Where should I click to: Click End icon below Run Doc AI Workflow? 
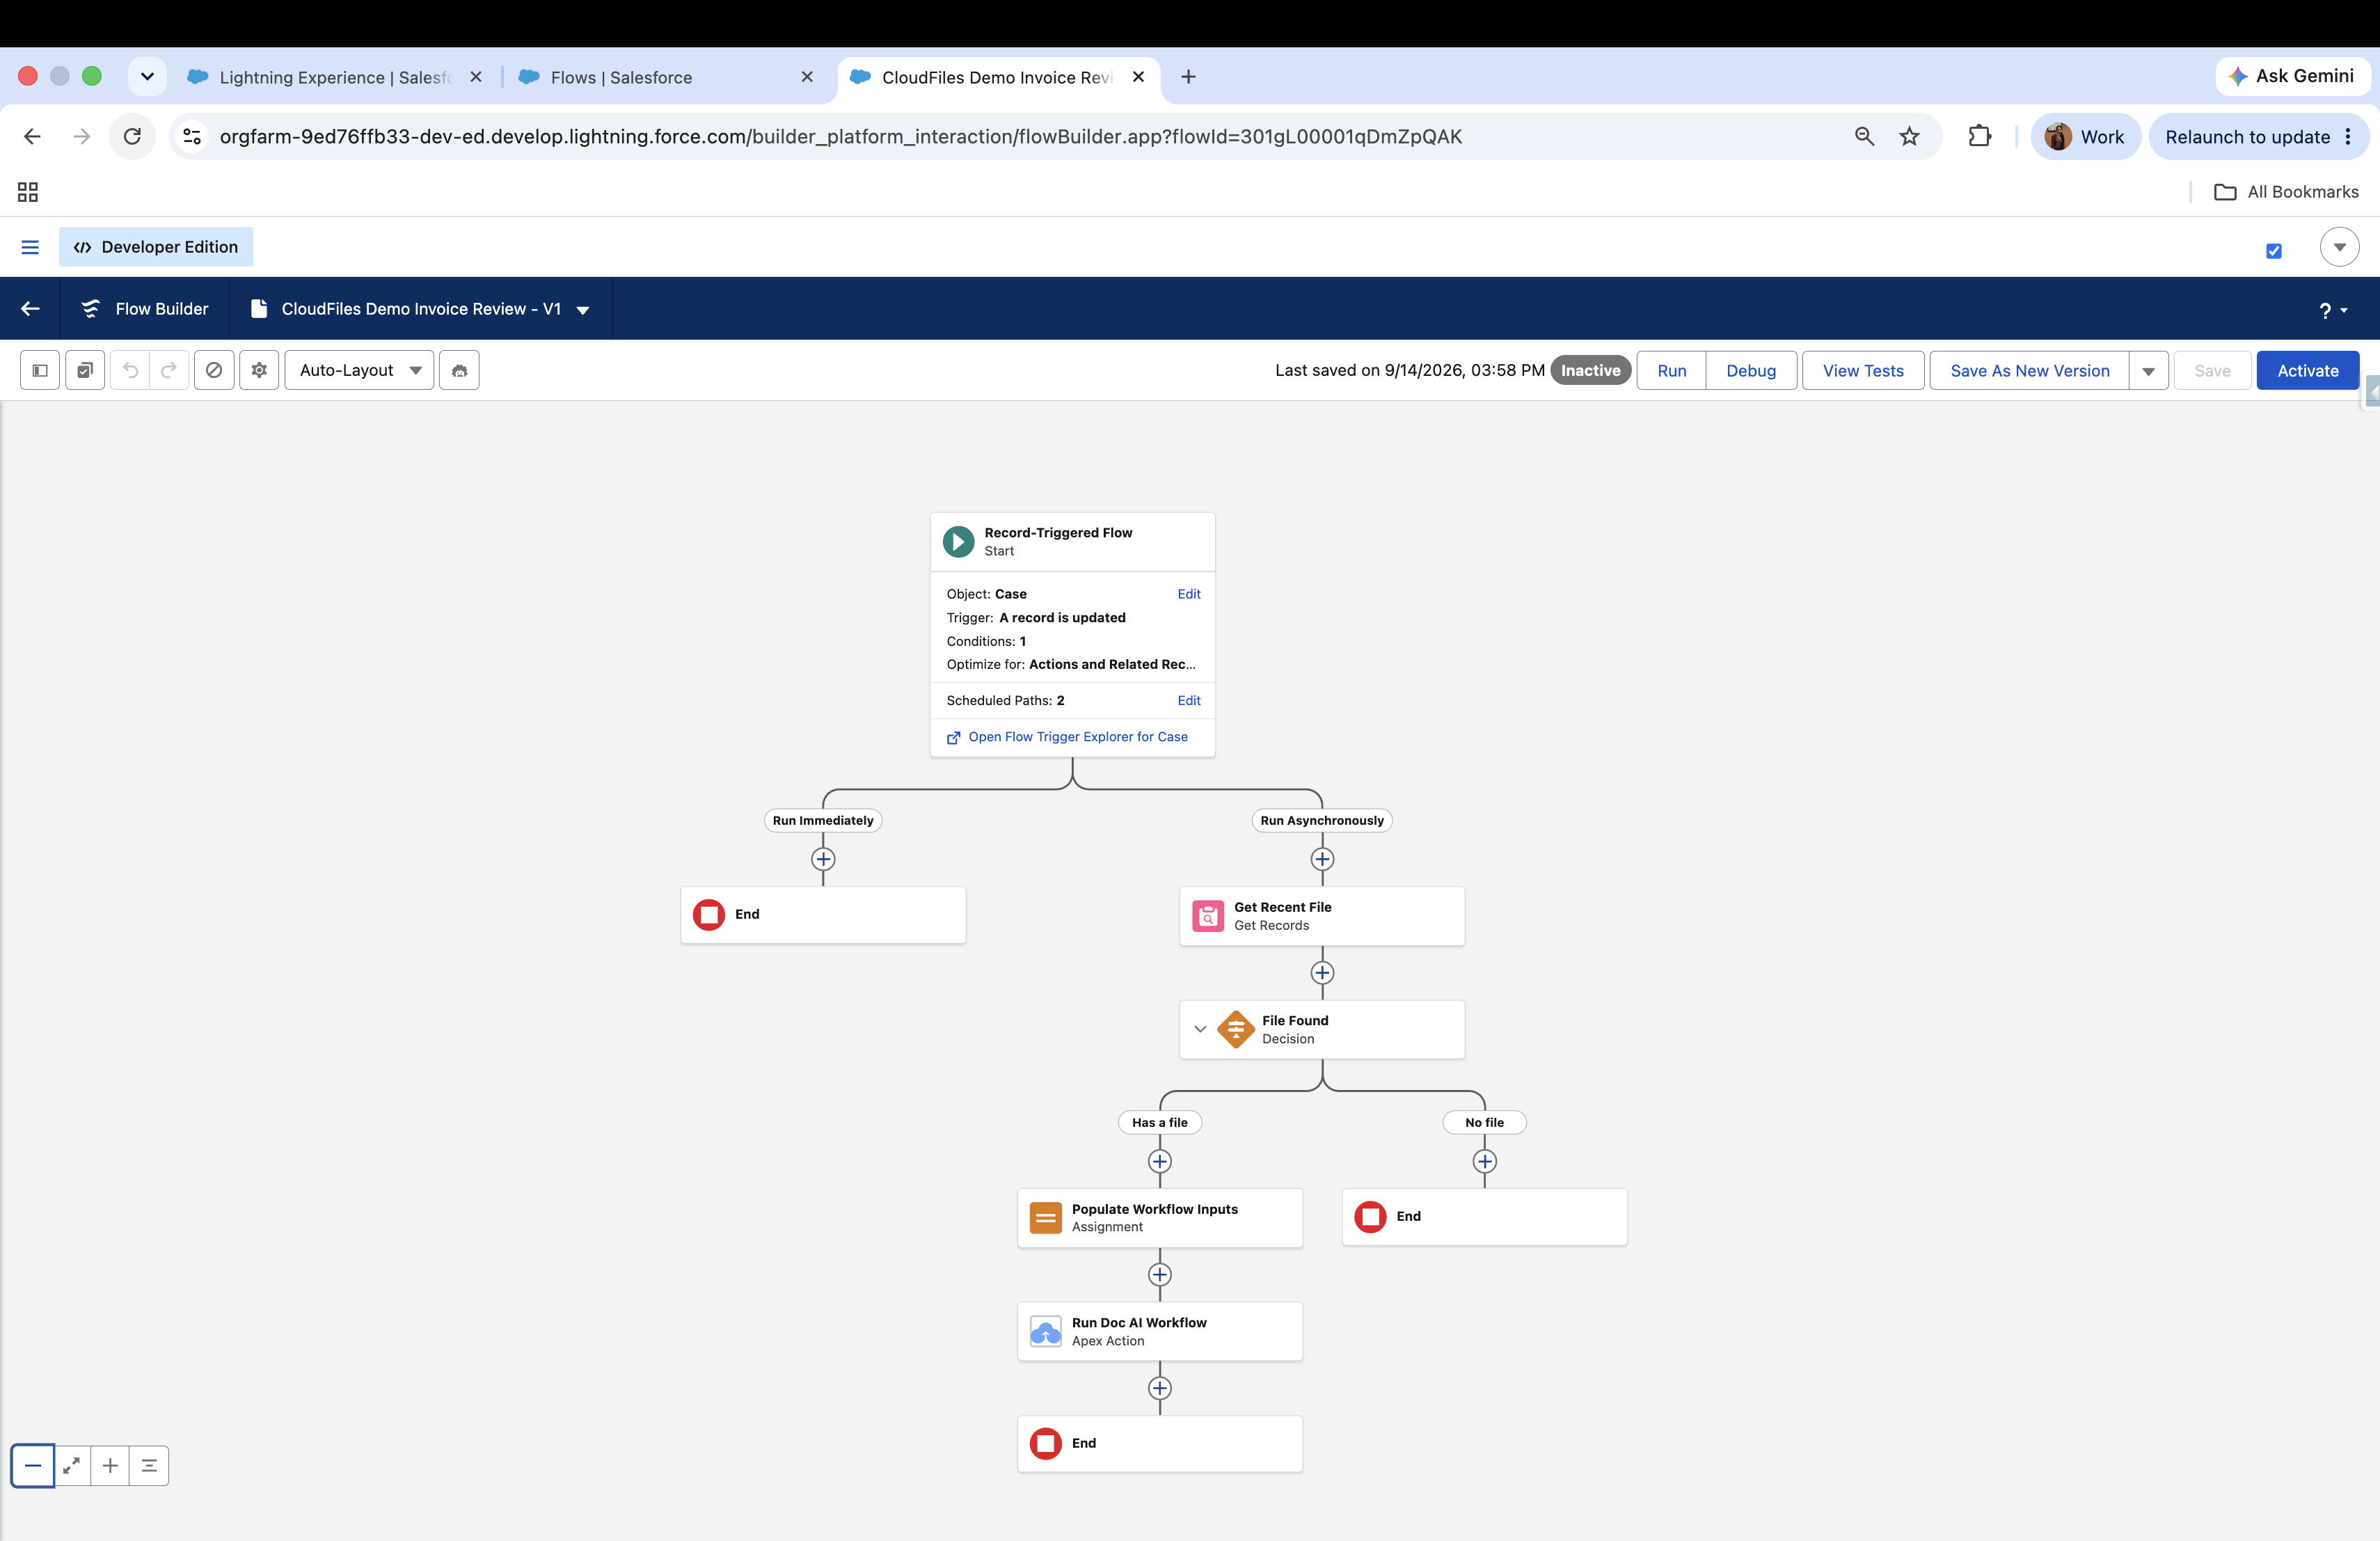(x=1046, y=1443)
